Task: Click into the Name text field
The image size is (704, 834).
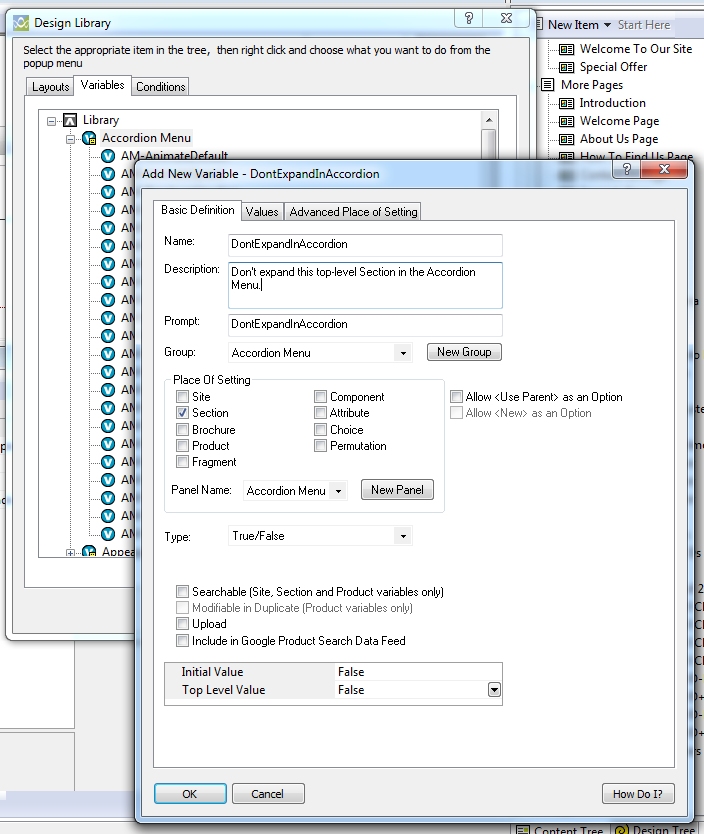Action: (x=364, y=244)
